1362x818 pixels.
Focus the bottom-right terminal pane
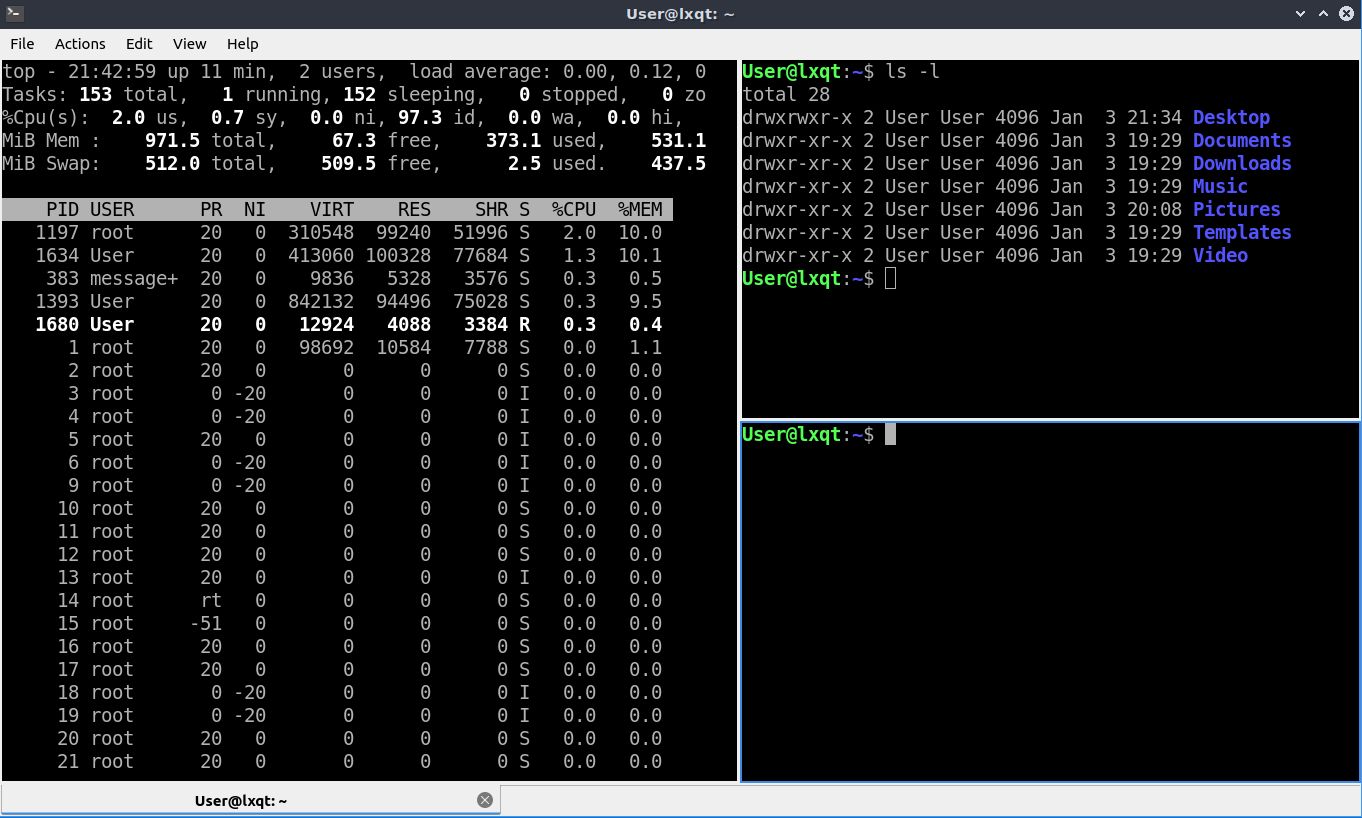coord(1050,600)
